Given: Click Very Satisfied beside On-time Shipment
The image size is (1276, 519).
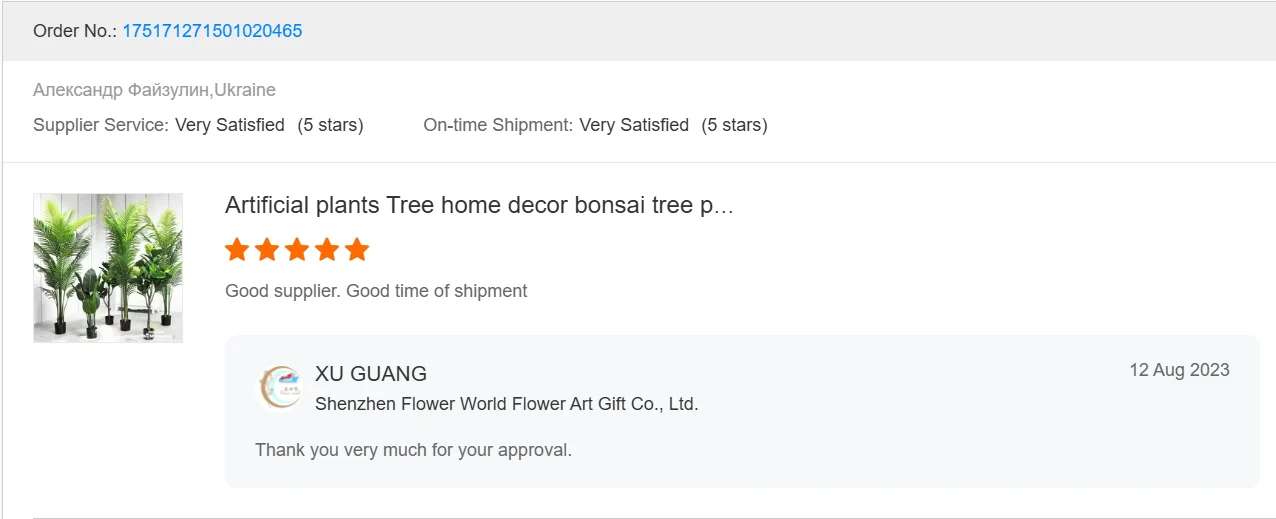Looking at the screenshot, I should pos(634,125).
